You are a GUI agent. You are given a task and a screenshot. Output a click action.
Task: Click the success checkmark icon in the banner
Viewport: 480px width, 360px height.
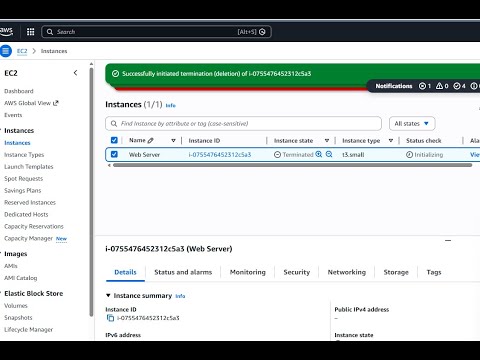(x=115, y=74)
